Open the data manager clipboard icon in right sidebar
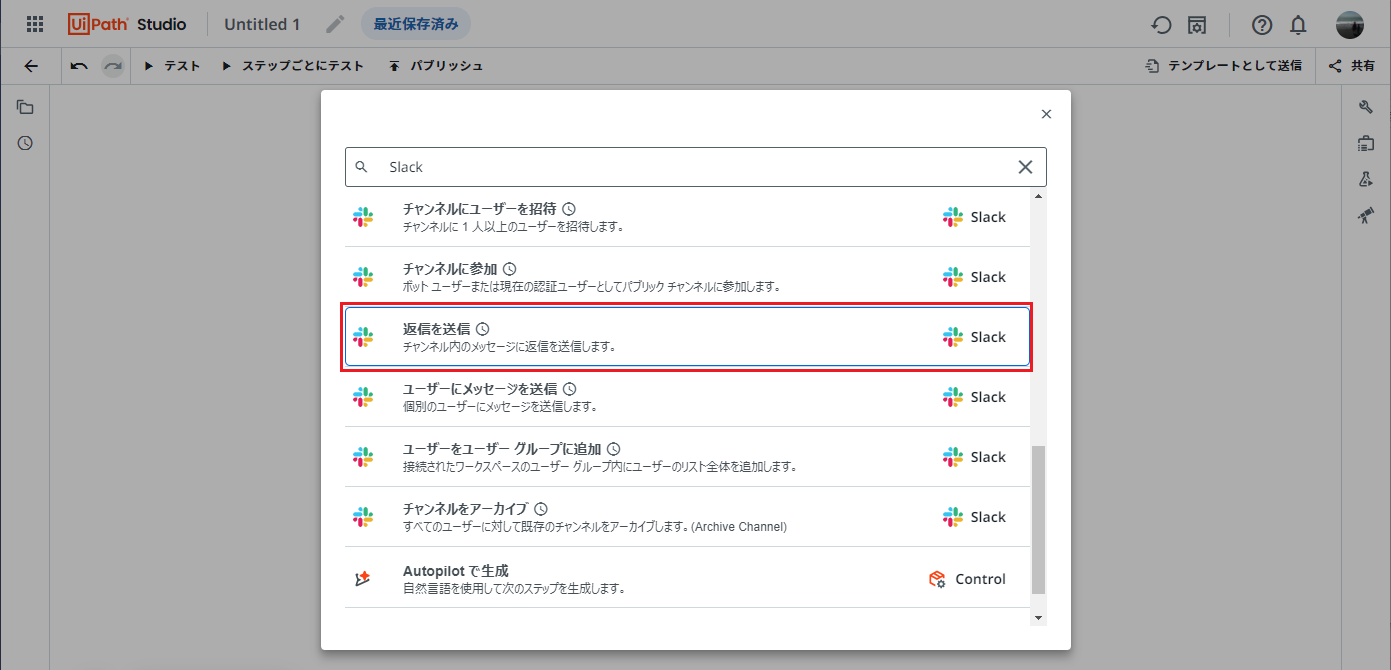The width and height of the screenshot is (1391, 670). (1366, 143)
